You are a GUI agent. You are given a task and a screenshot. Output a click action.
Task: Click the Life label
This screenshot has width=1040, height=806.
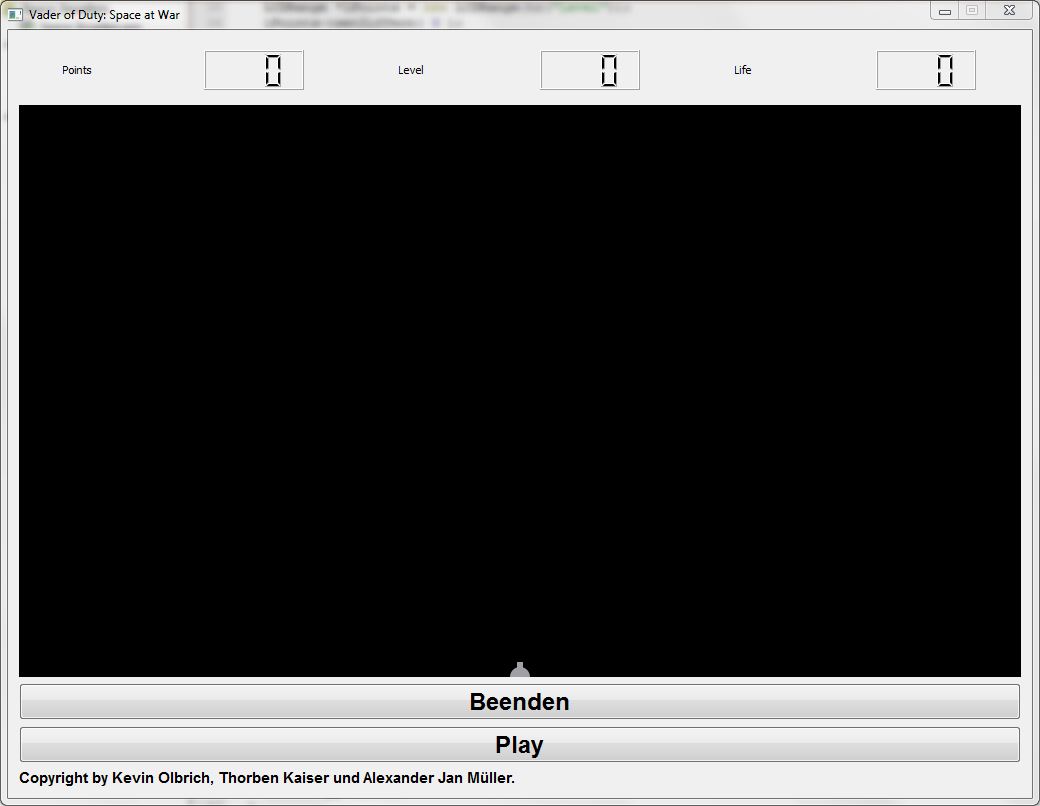742,70
